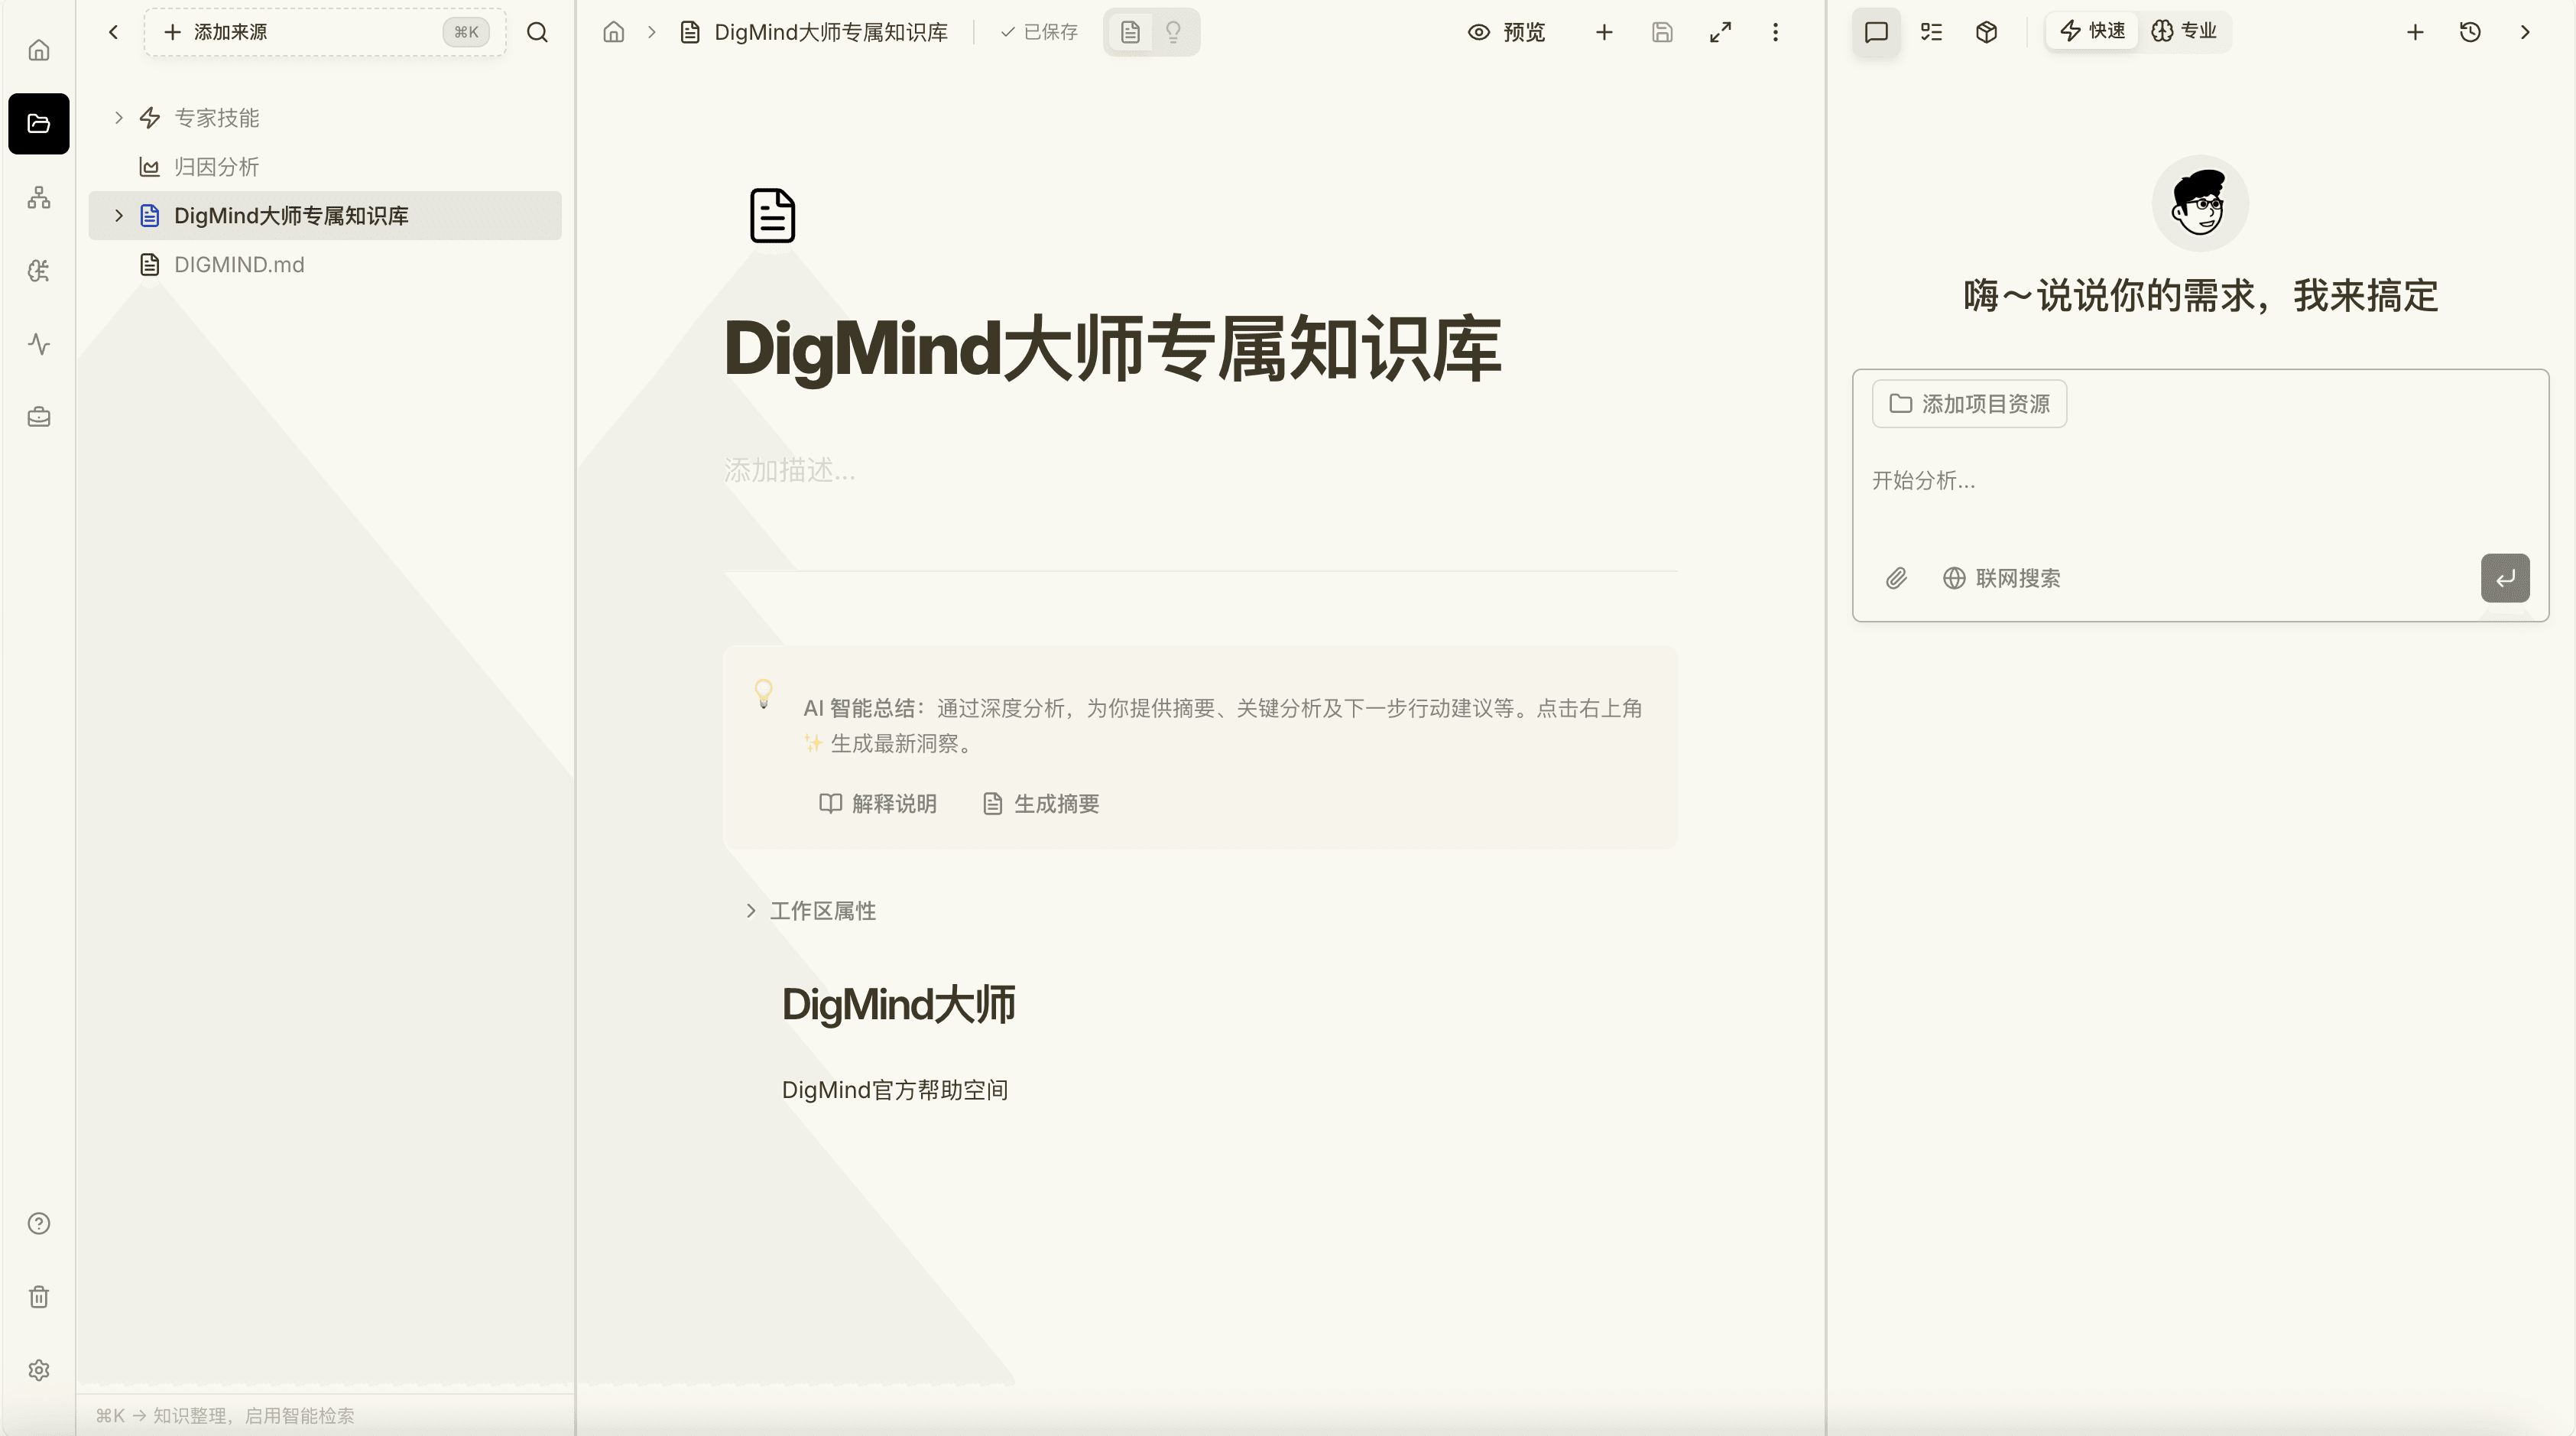This screenshot has height=1436, width=2576.
Task: Open the hierarchy network icon in sidebar
Action: coord(38,197)
